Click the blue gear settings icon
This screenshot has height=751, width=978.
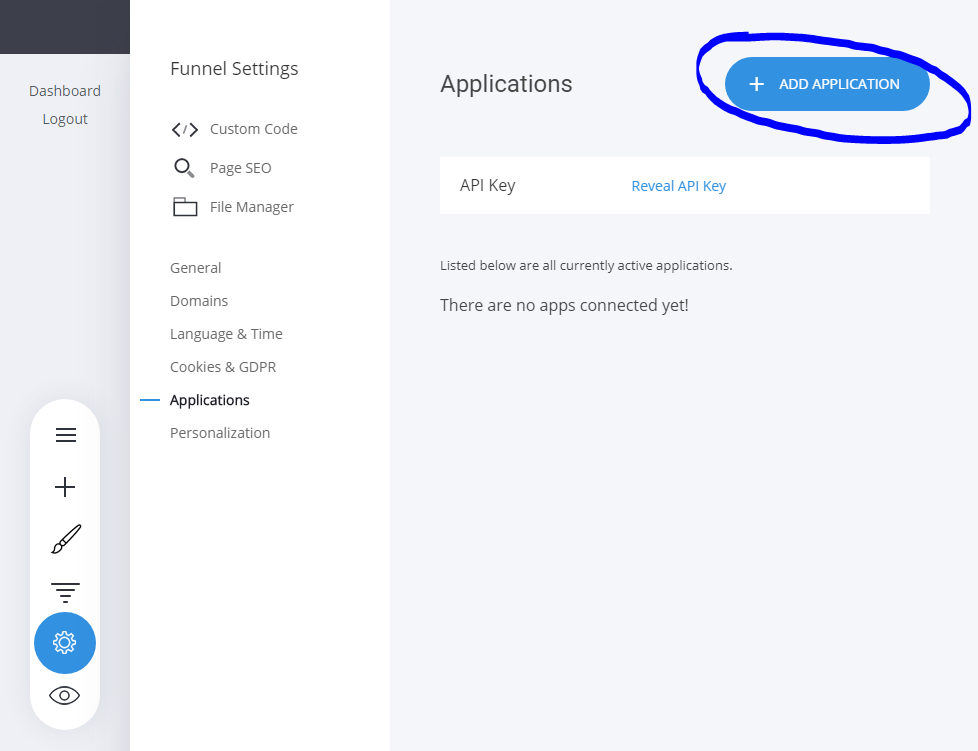tap(65, 643)
